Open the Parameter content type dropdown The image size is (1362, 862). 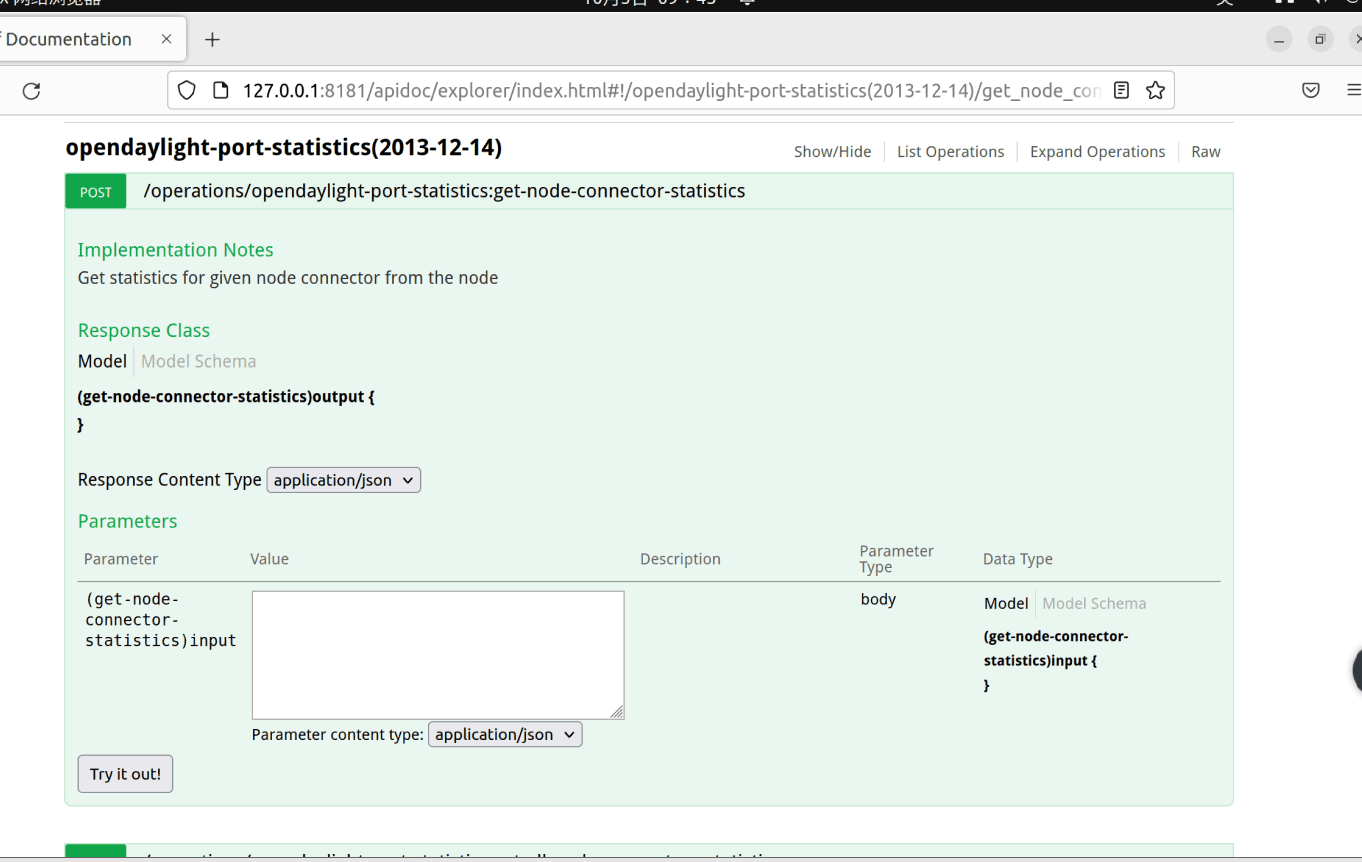pos(505,734)
